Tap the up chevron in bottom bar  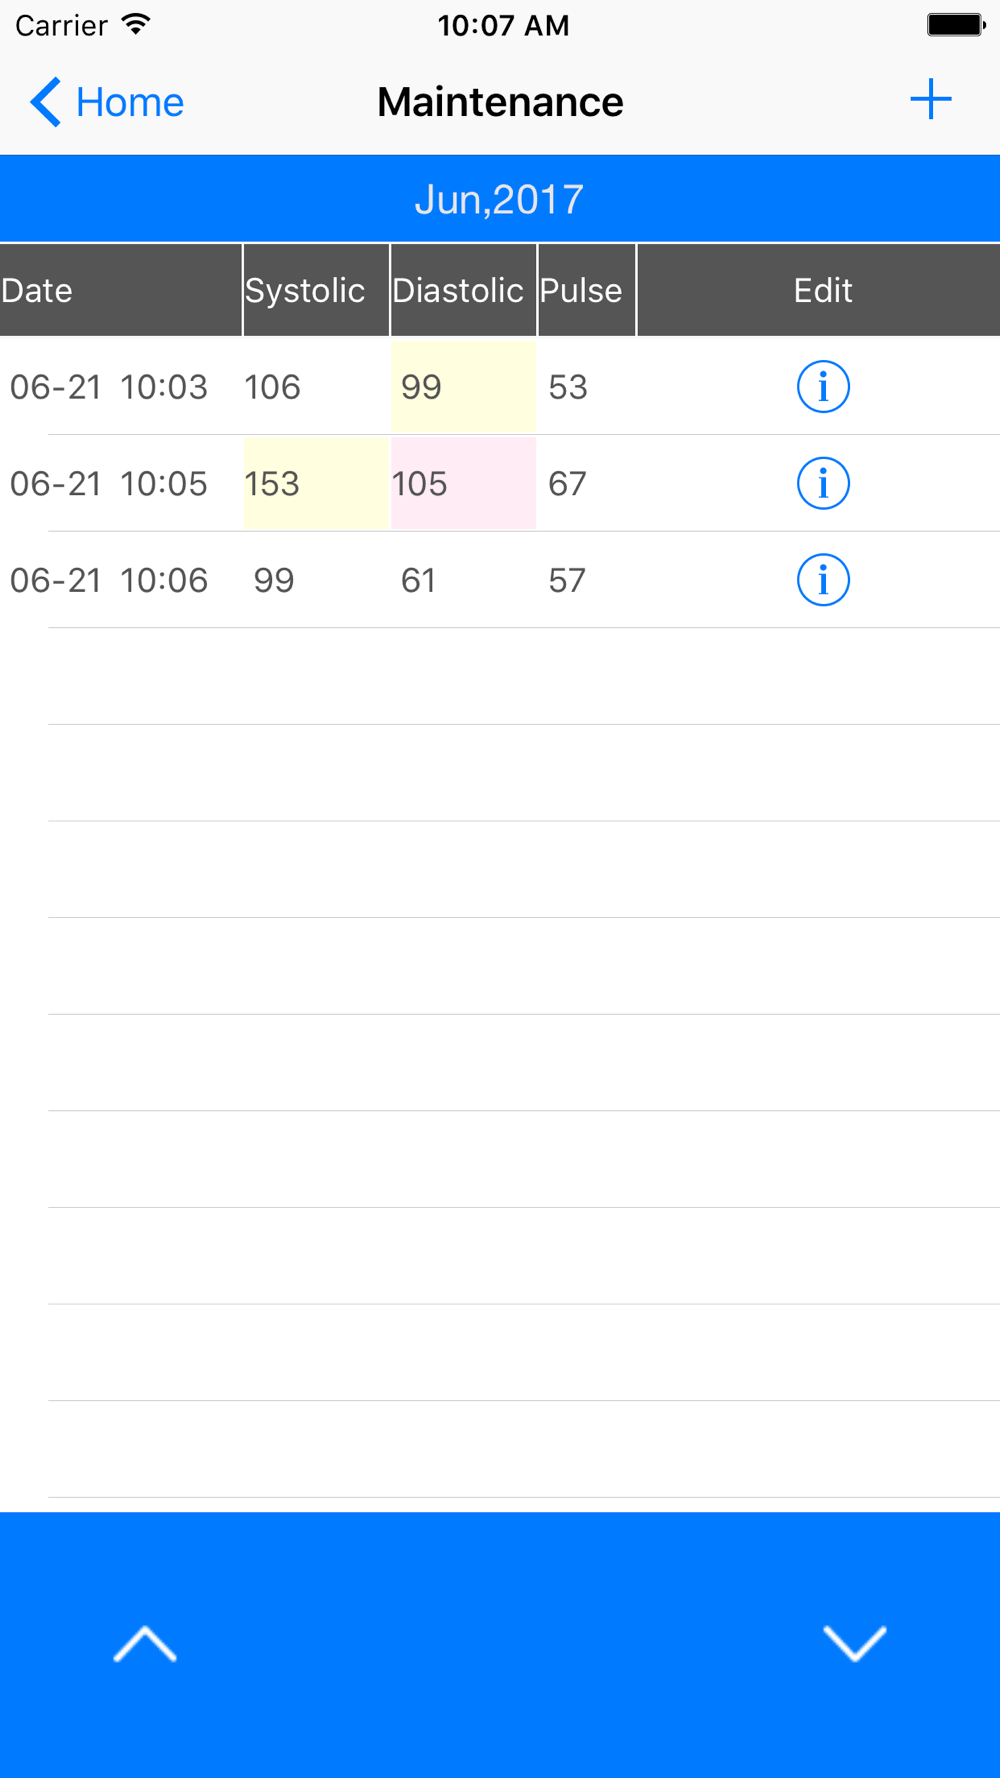pyautogui.click(x=145, y=1644)
